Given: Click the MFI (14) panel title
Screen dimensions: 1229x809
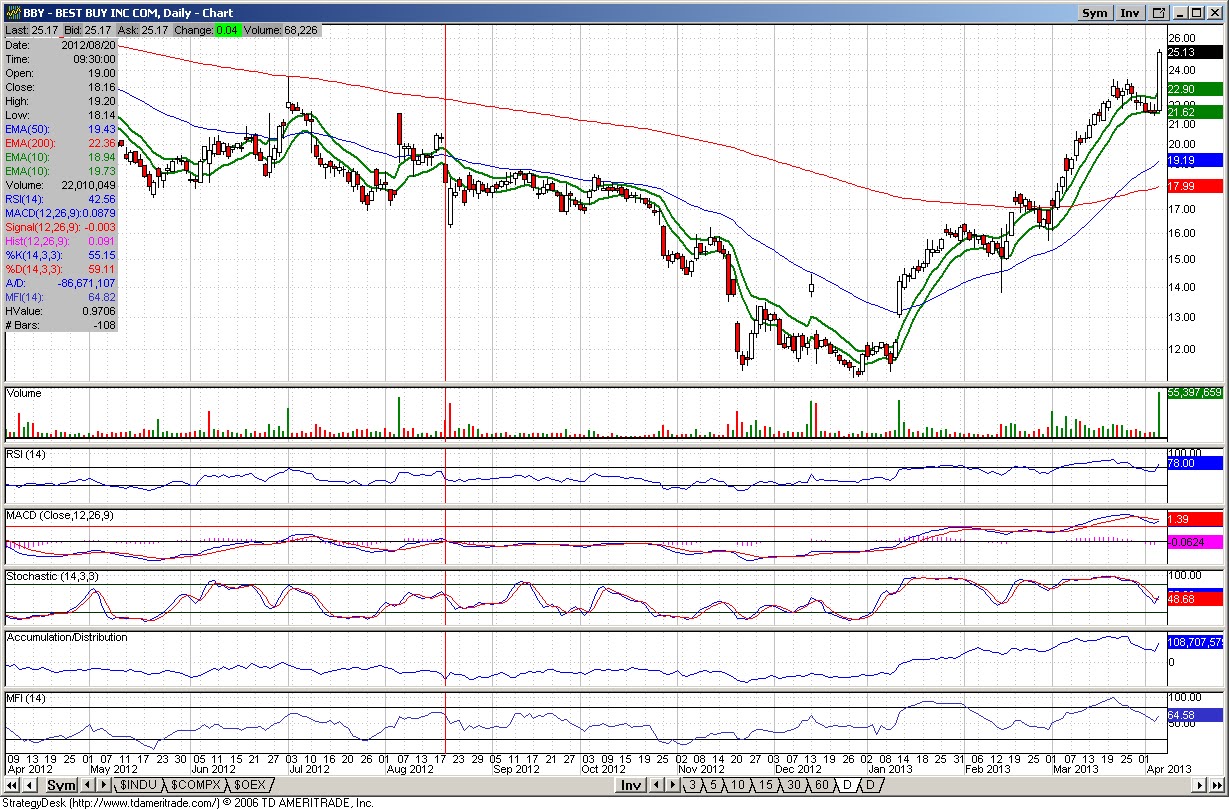Looking at the screenshot, I should [26, 697].
